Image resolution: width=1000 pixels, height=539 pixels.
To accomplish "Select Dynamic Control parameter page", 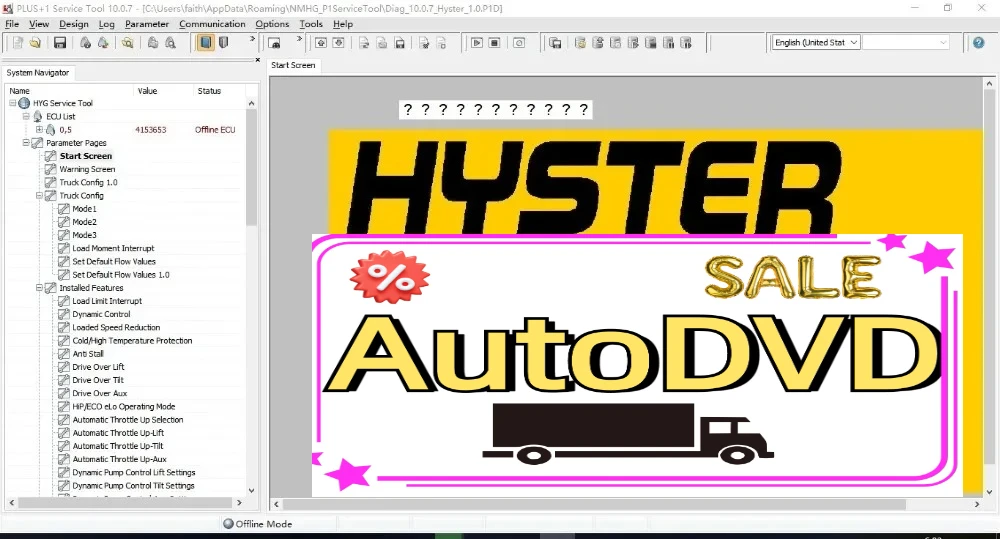I will 101,314.
